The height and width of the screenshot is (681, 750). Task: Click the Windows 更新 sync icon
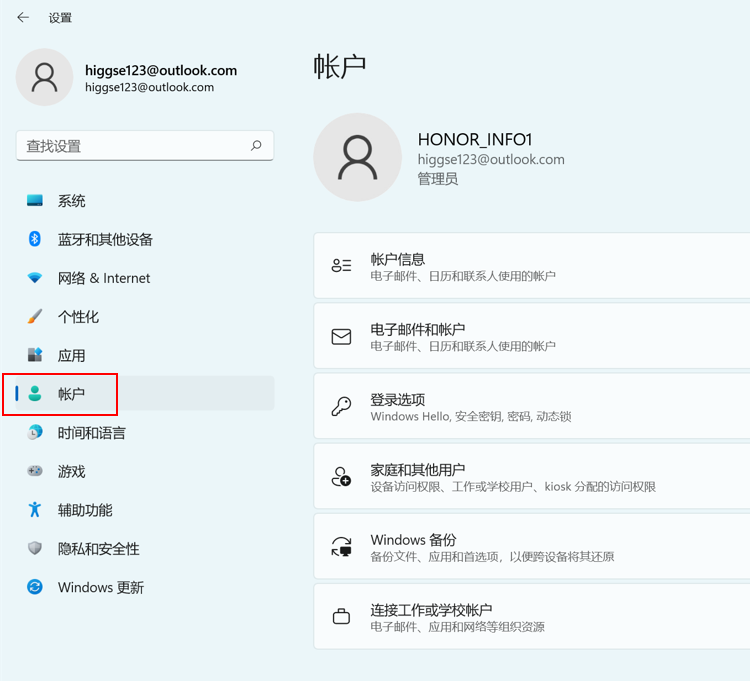(x=35, y=587)
